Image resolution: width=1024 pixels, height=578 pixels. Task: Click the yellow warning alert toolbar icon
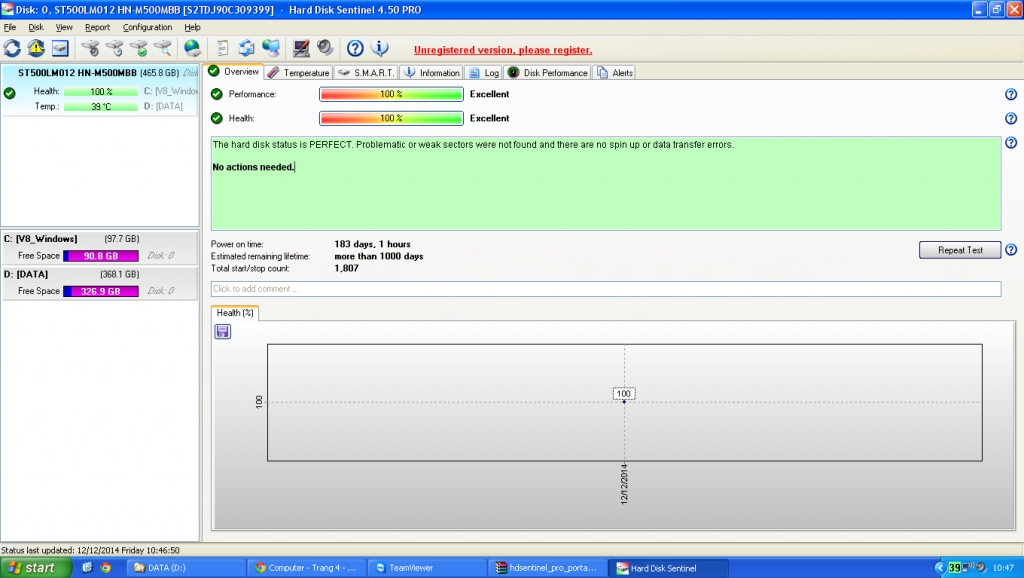(36, 48)
